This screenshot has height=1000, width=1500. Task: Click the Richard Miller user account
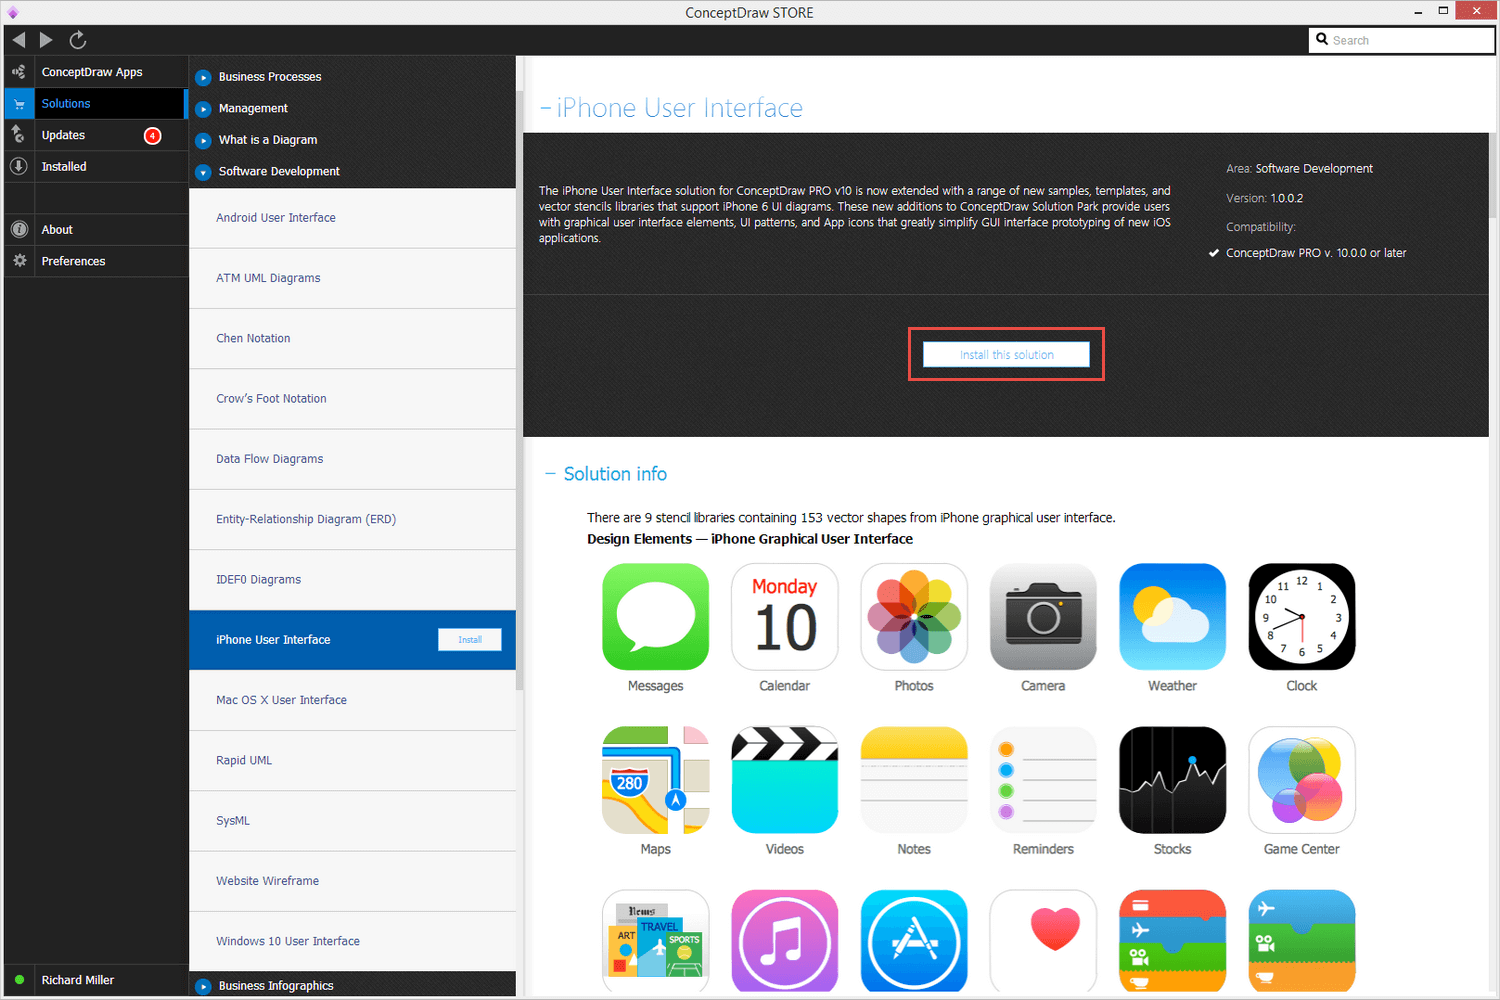[x=78, y=980]
